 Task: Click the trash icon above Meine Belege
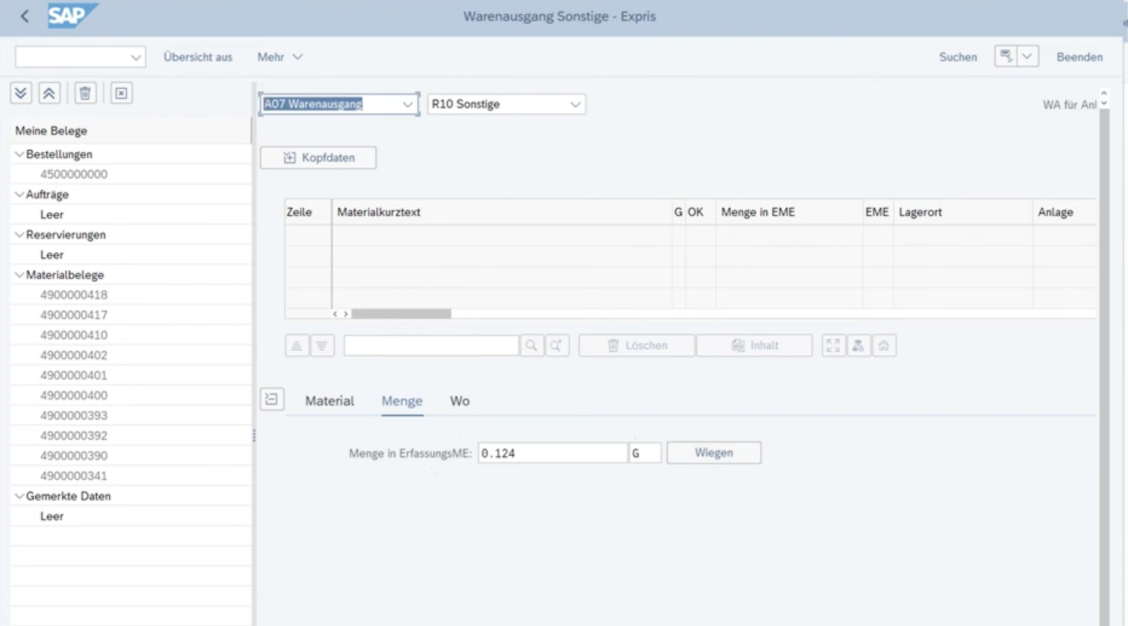[x=85, y=92]
